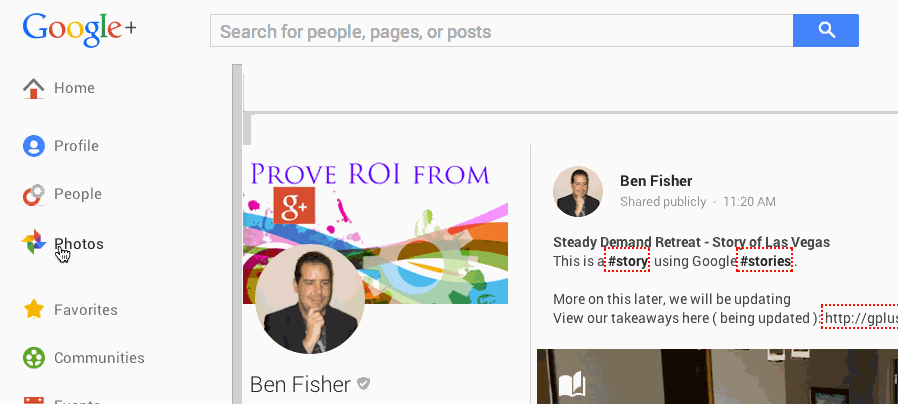Click Ben Fisher's large round profile photo
The height and width of the screenshot is (404, 898).
tap(310, 298)
